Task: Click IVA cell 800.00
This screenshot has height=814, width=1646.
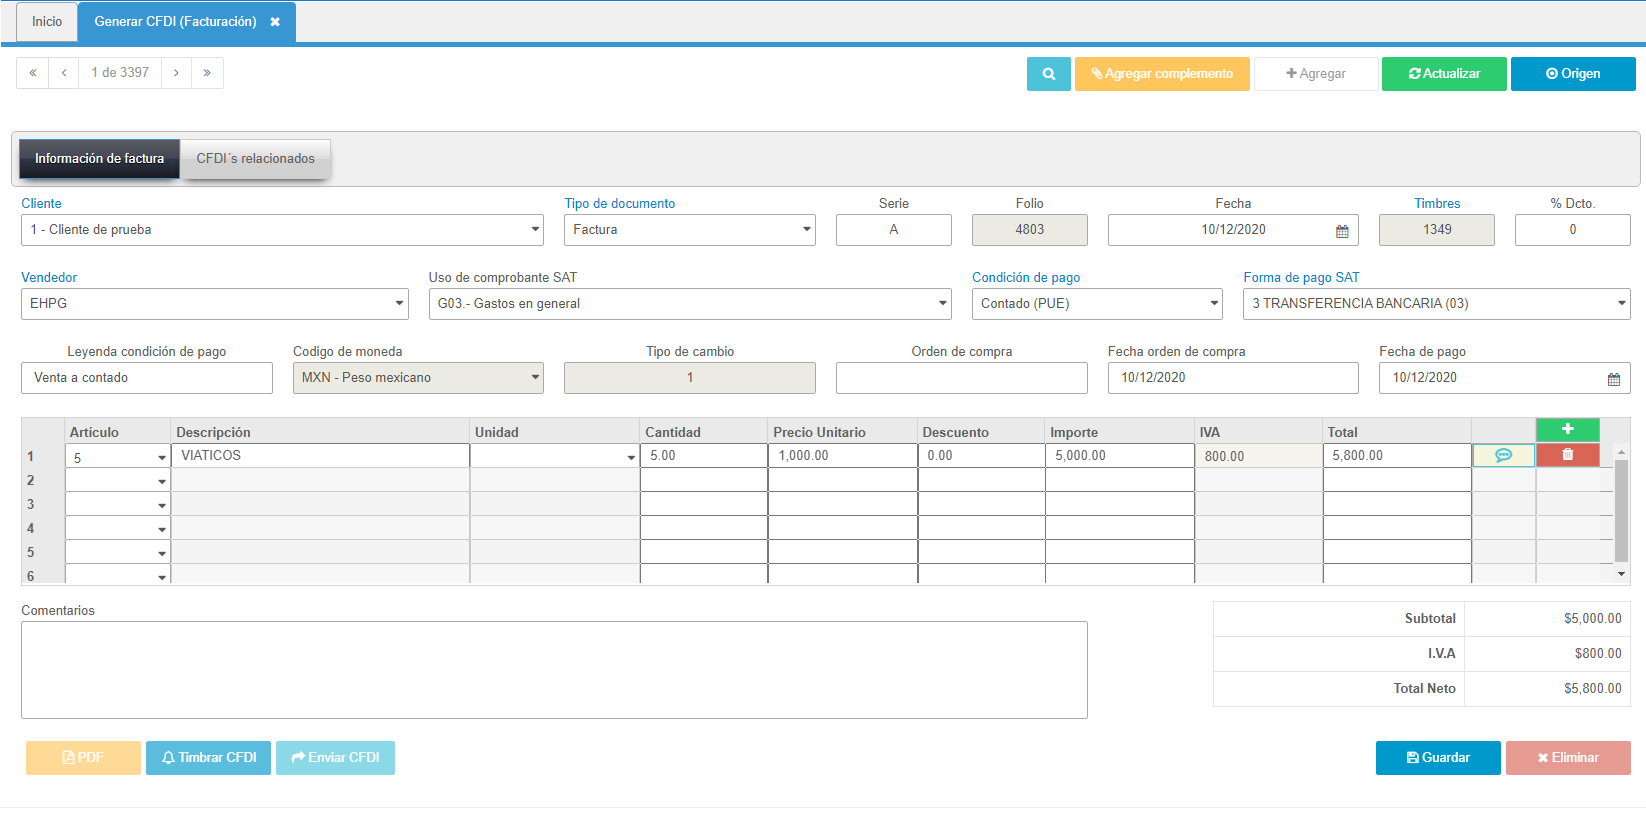Action: [x=1259, y=456]
